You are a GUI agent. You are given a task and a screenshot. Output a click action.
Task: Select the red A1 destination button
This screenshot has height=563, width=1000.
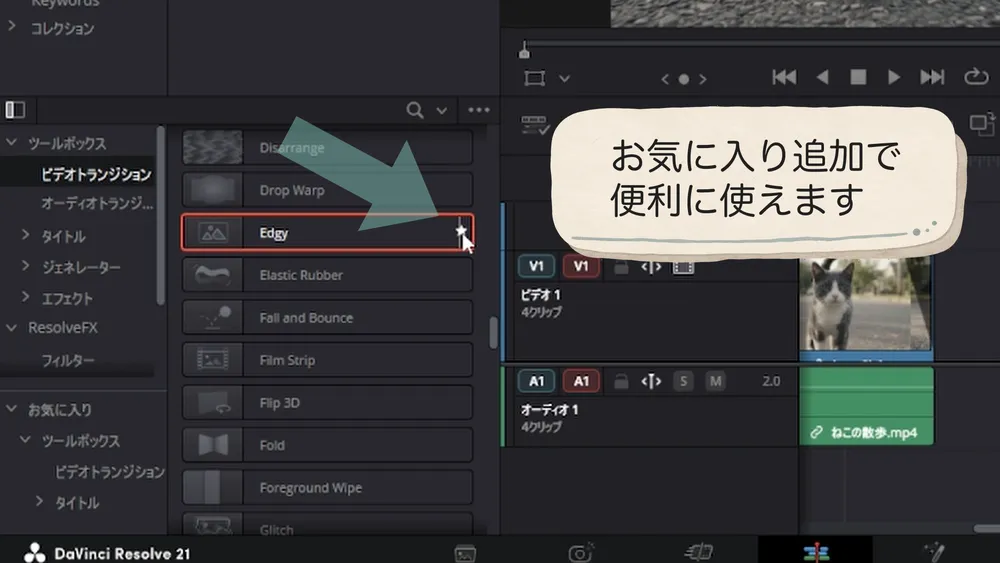click(x=581, y=381)
